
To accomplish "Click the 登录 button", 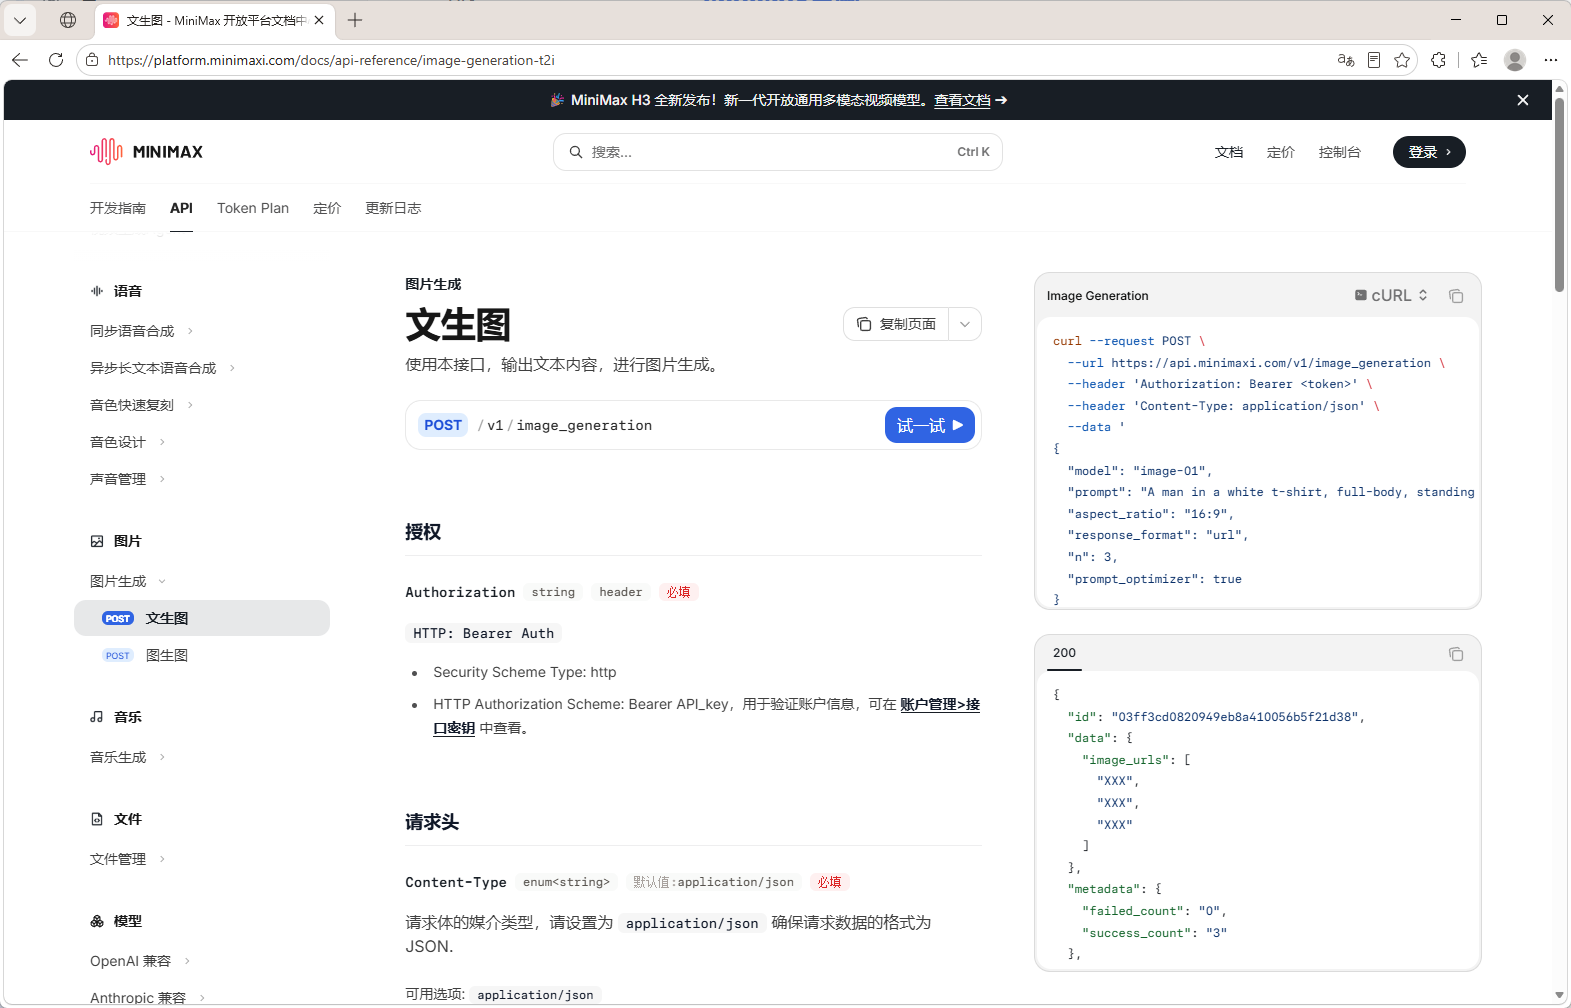I will 1429,152.
